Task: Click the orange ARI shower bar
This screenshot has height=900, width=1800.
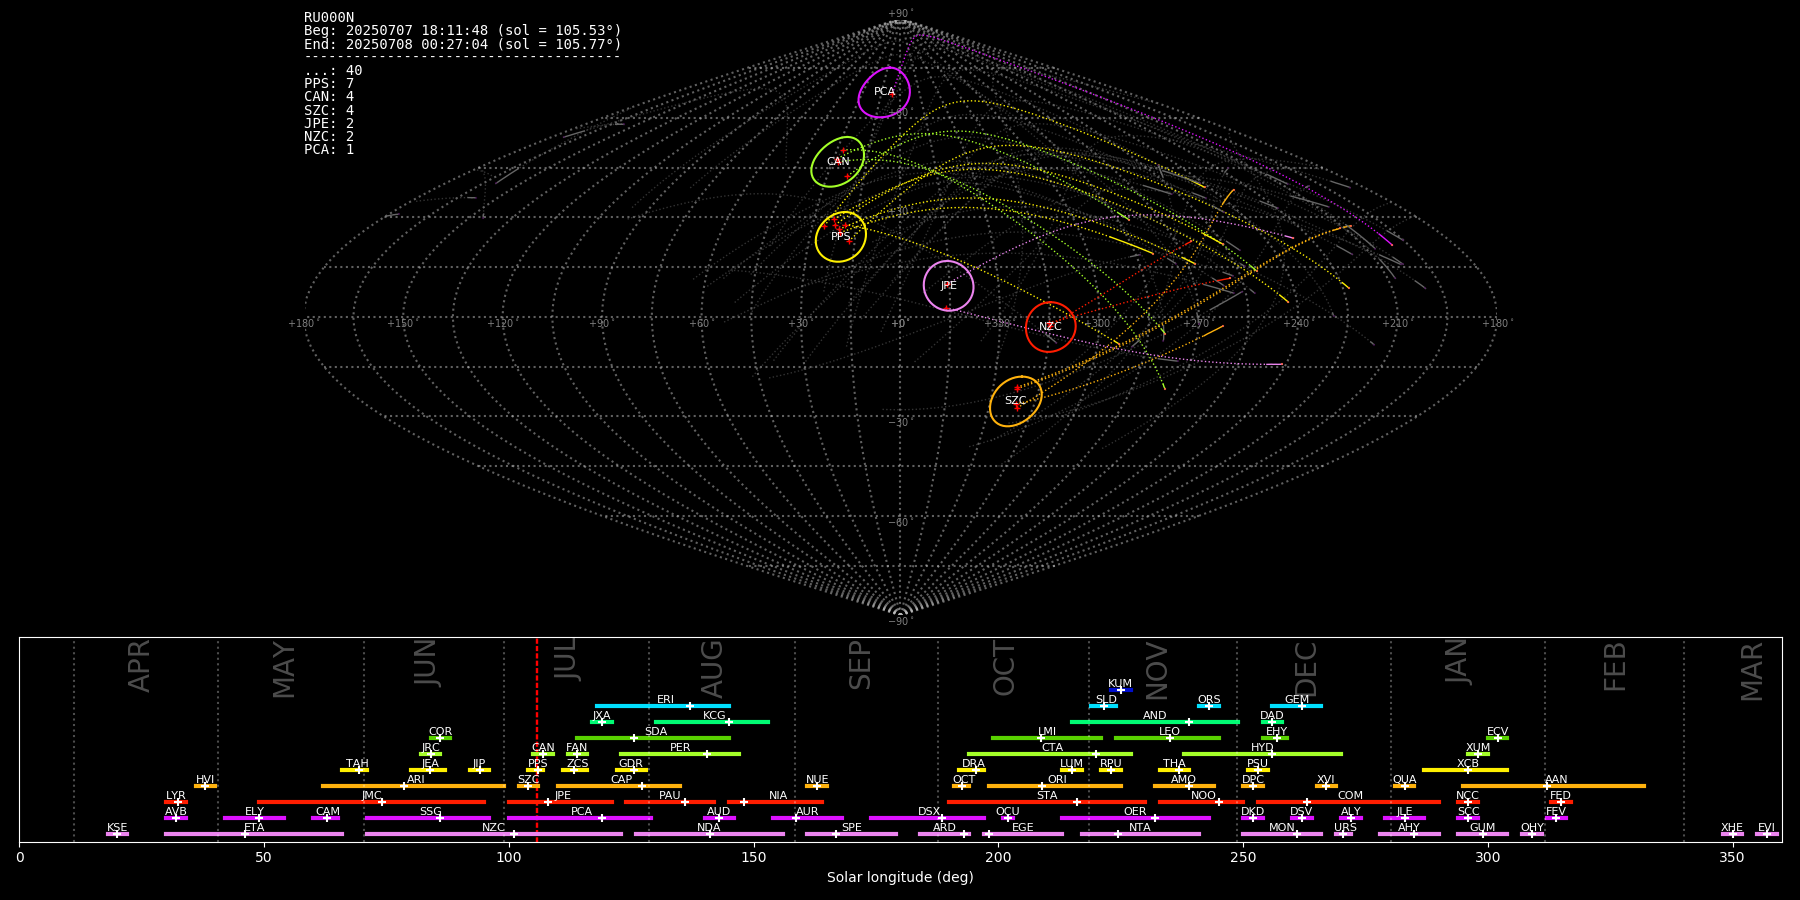Action: coord(413,786)
